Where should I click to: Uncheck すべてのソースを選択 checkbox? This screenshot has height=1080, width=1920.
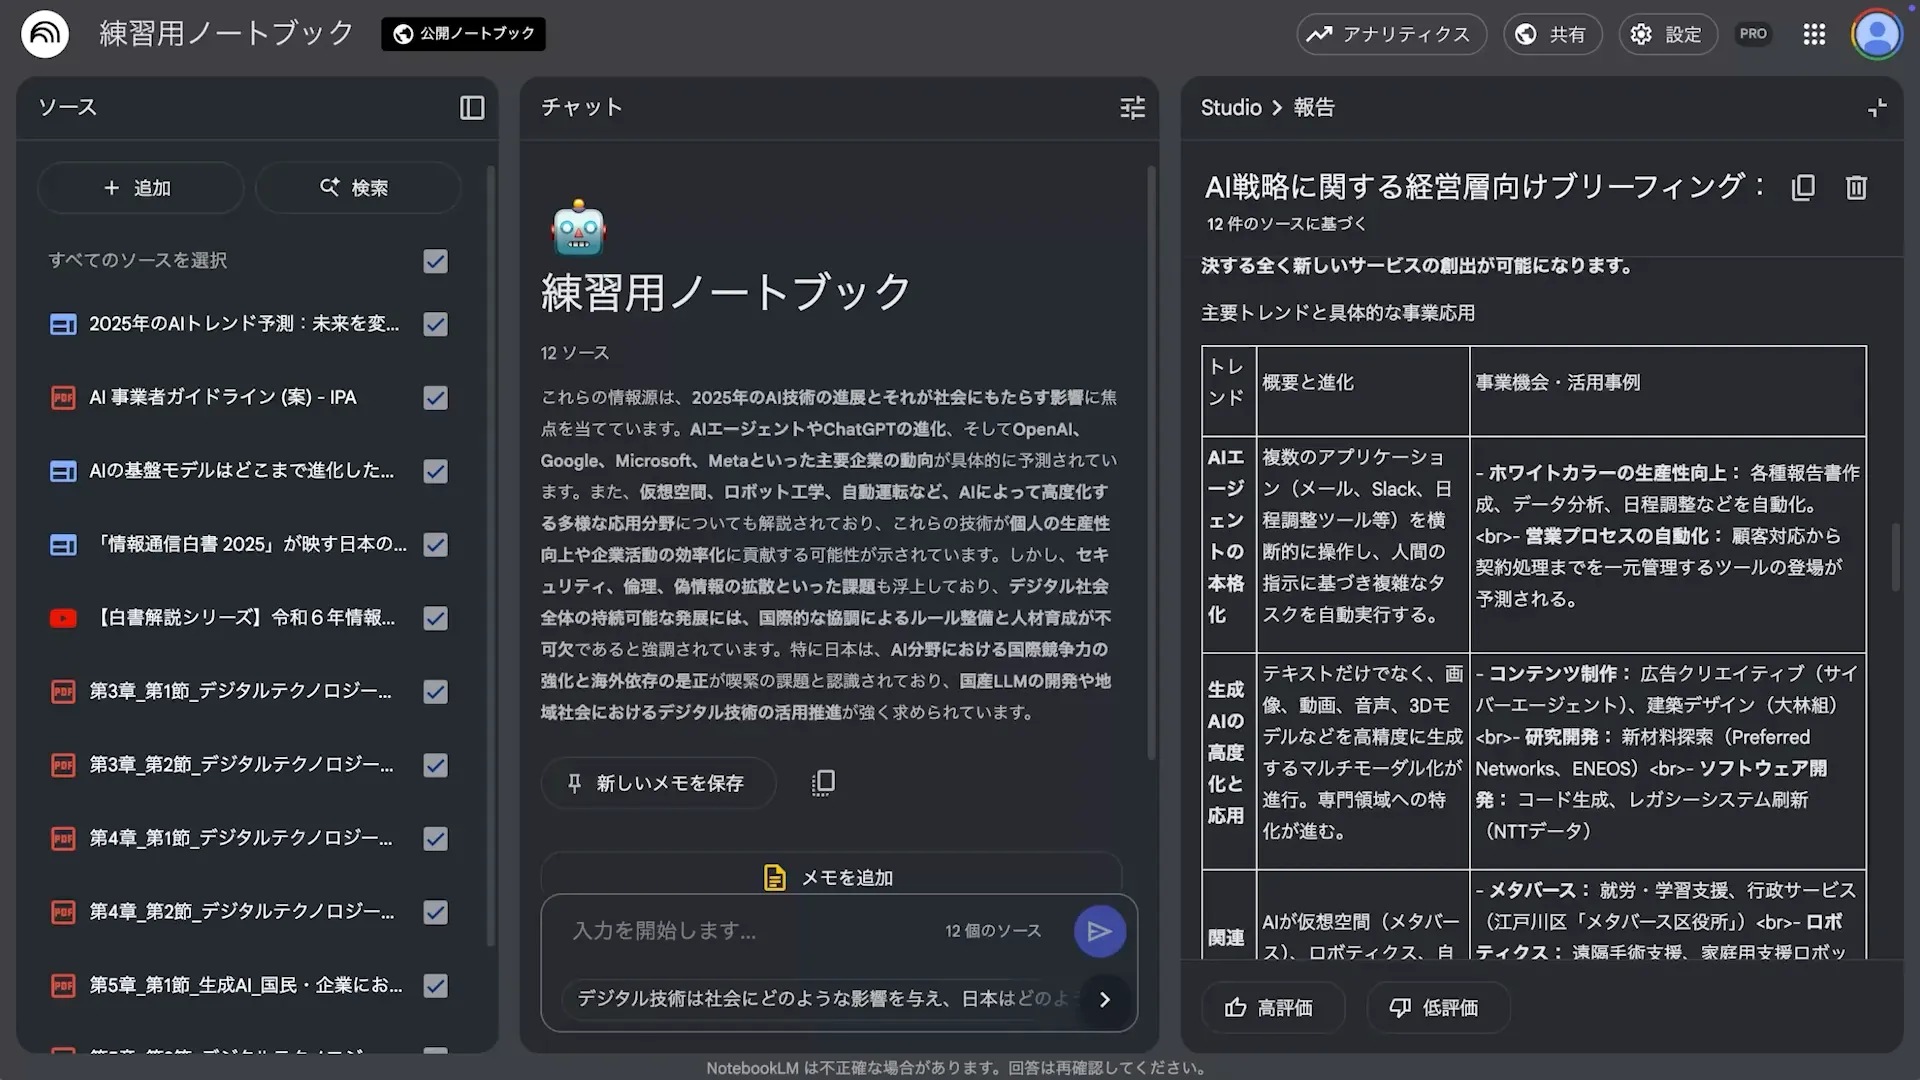(435, 261)
